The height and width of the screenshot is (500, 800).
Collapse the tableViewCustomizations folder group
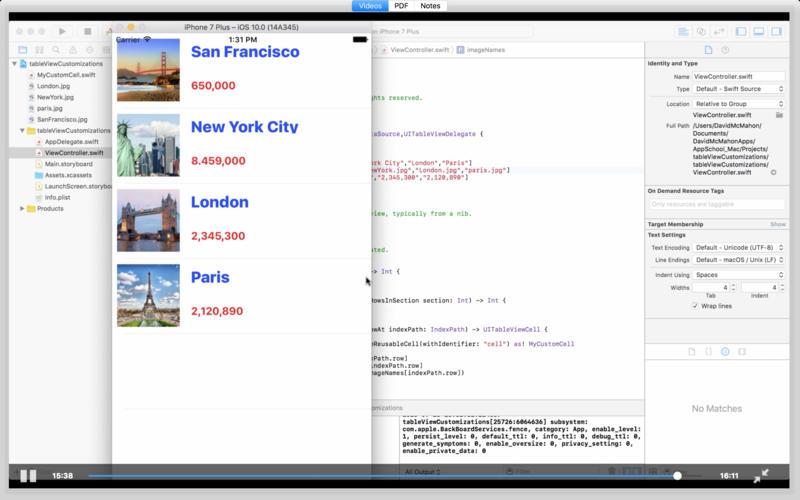tap(22, 131)
